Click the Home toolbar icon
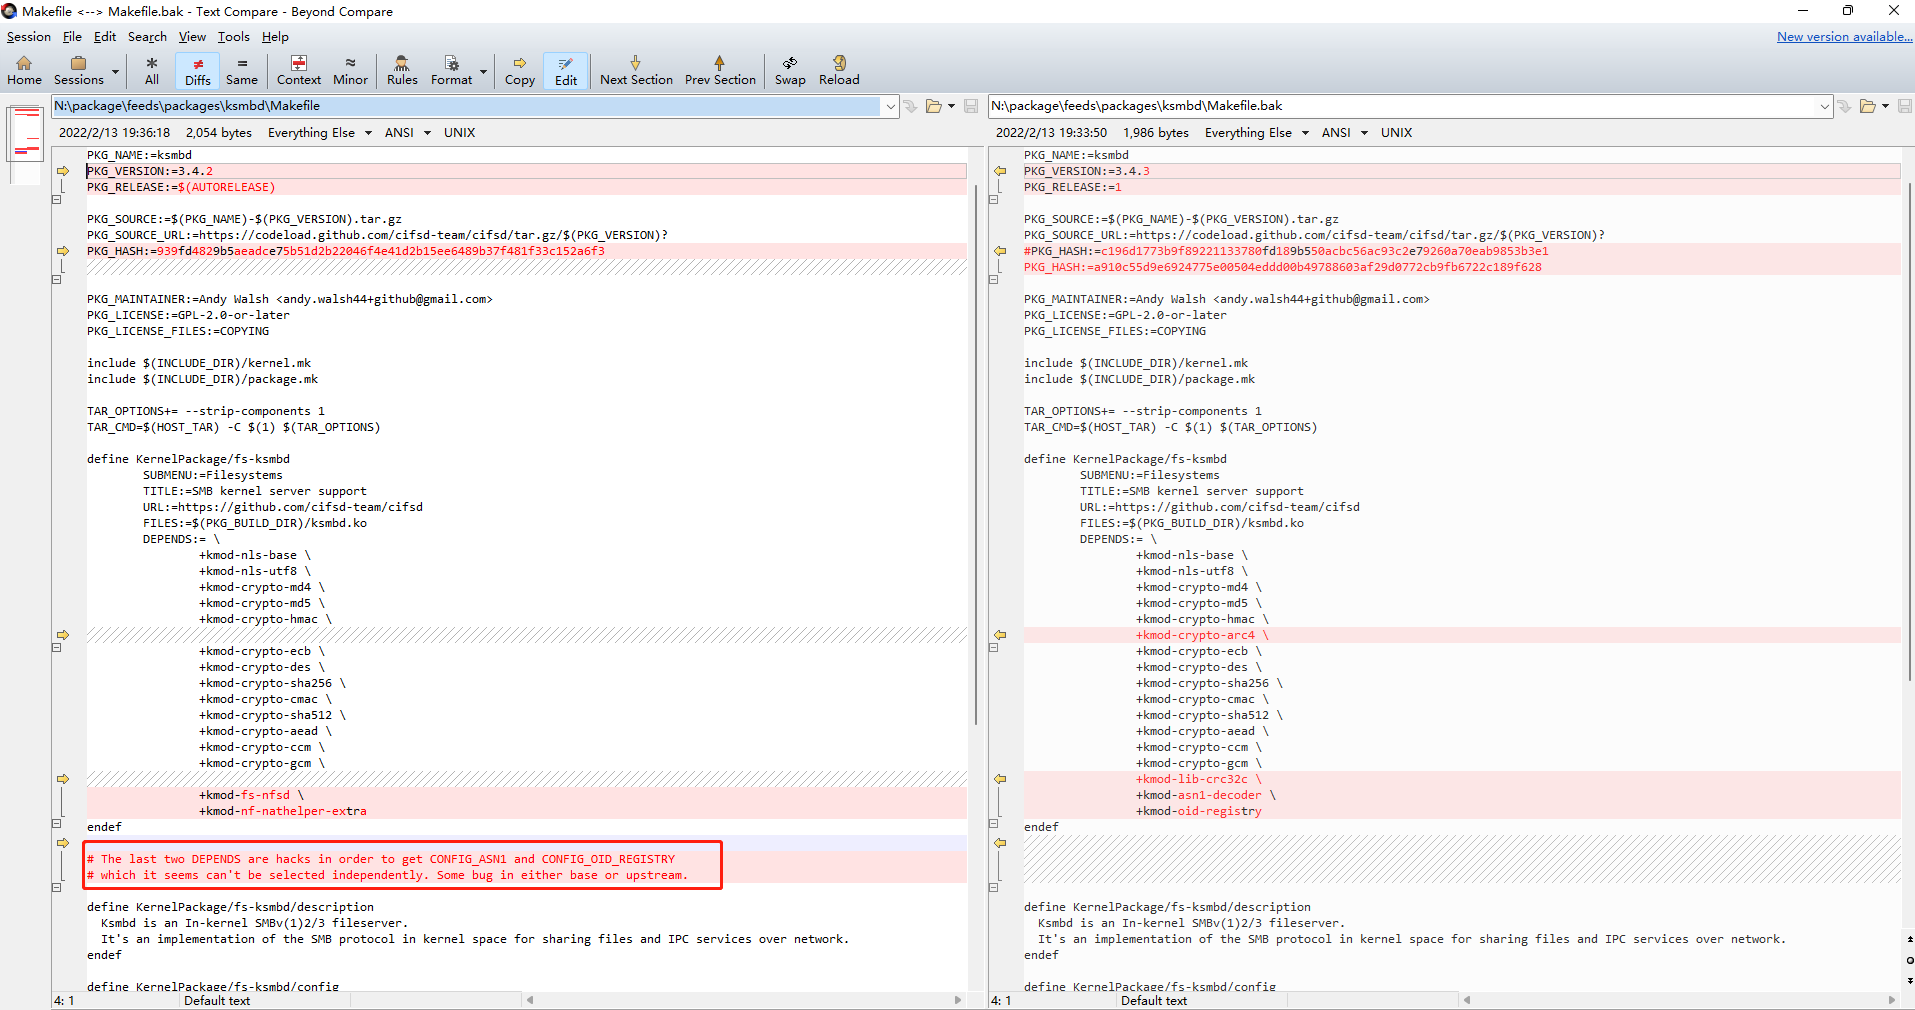The image size is (1915, 1010). [24, 71]
